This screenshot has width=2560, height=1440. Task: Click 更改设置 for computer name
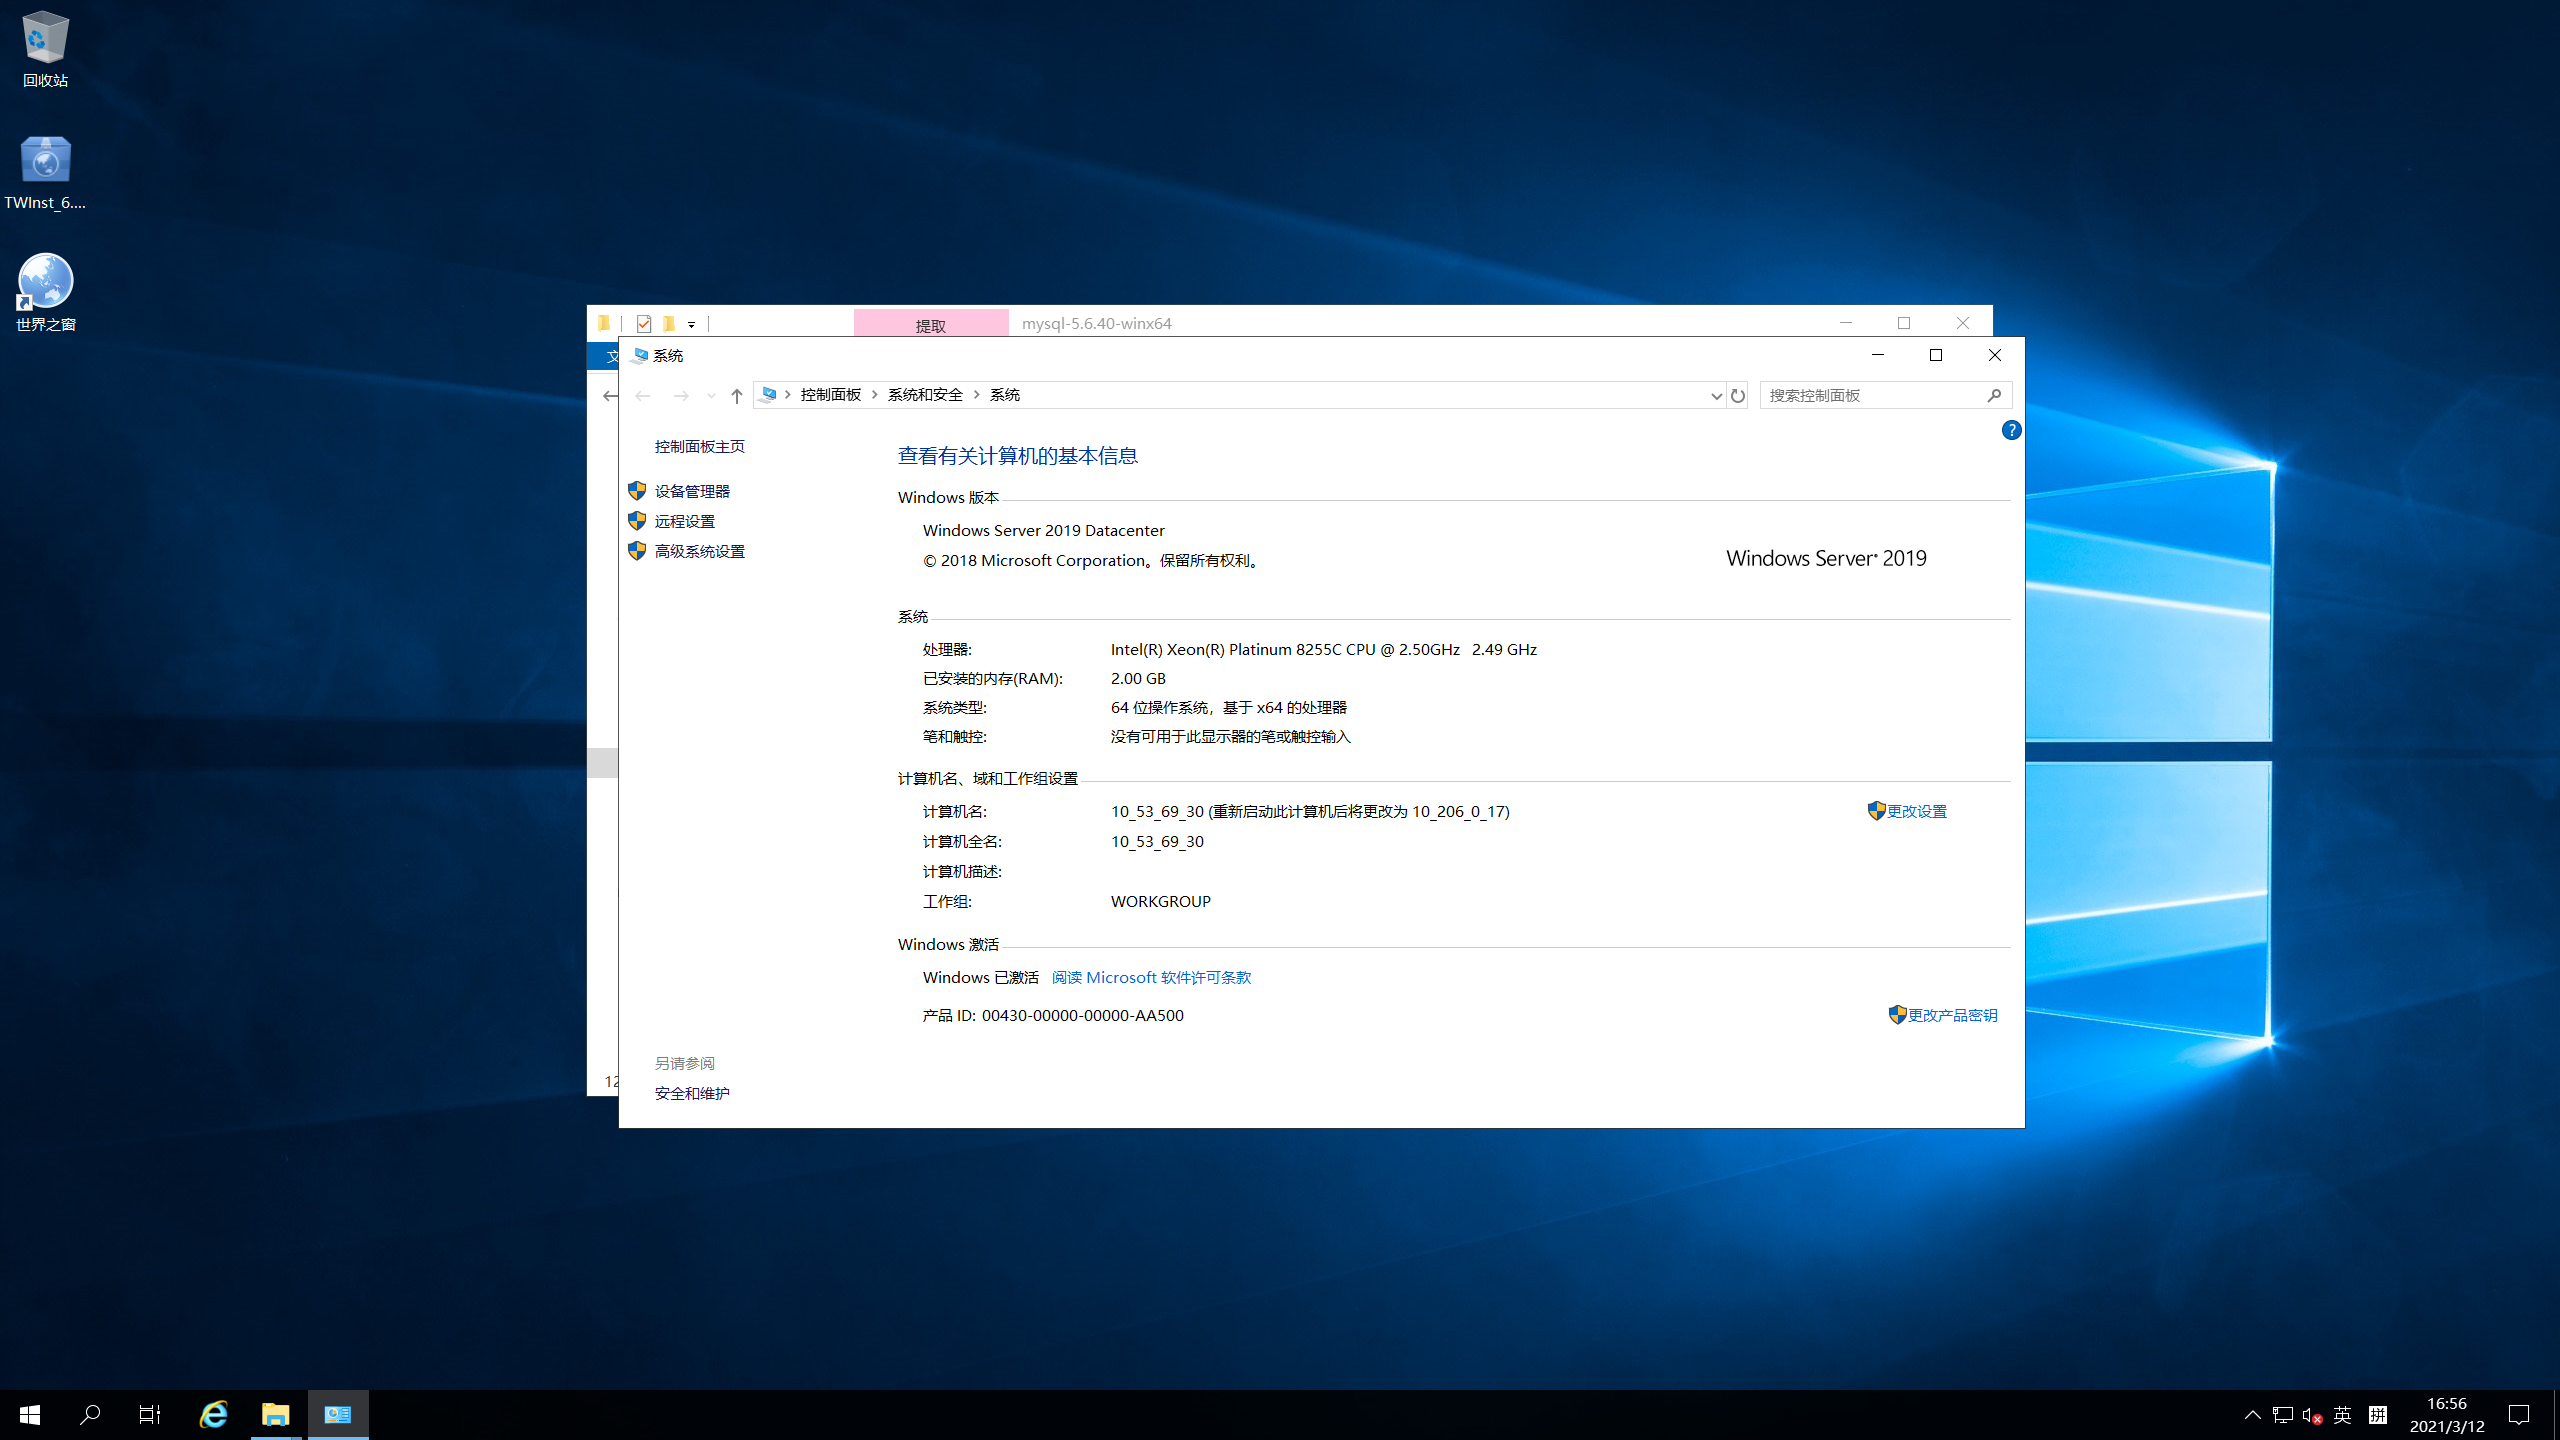(1916, 811)
